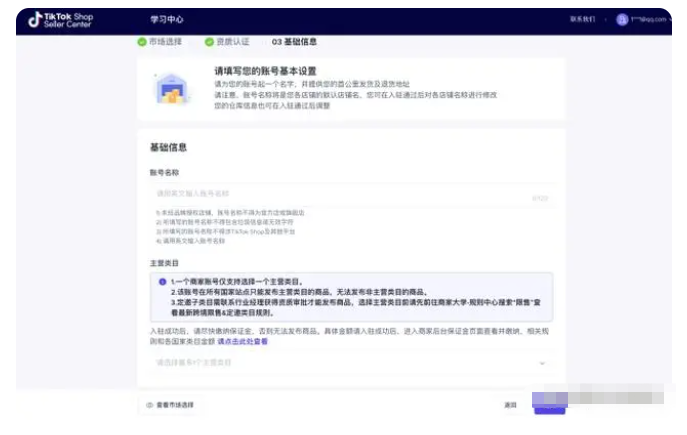The width and height of the screenshot is (687, 435).
Task: Click the blue submit button at bottom right
Action: (x=550, y=404)
